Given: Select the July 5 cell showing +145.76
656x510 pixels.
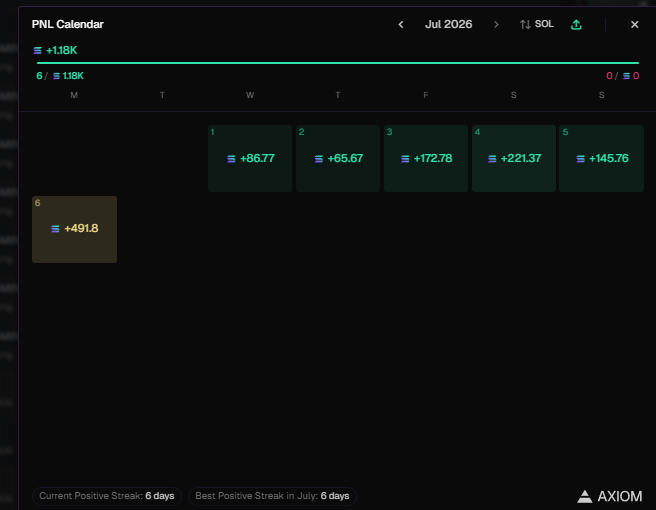Looking at the screenshot, I should click(x=601, y=159).
